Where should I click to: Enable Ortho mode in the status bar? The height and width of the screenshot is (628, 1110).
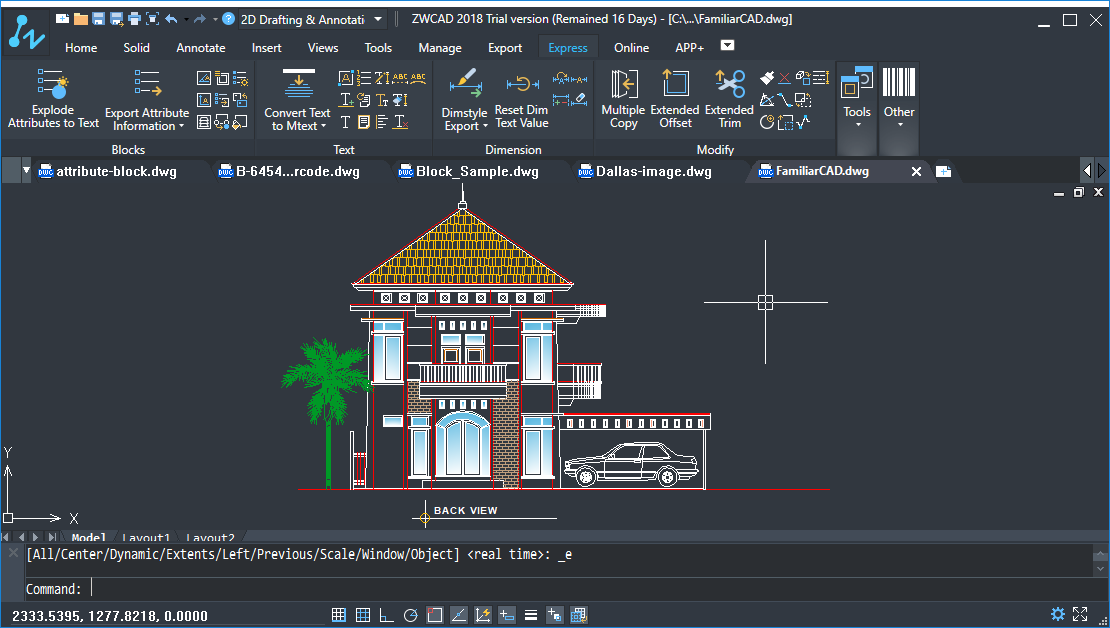click(x=387, y=614)
